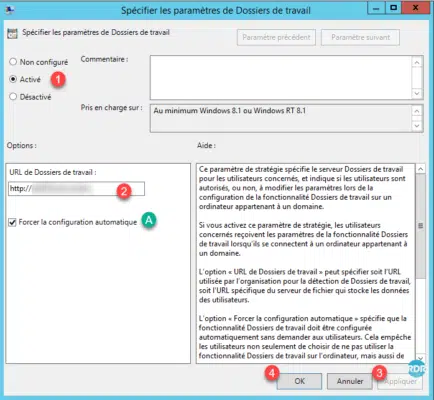Click the Aide panel scrollbar thumb
Viewport: 434px width, 400px height.
421,226
